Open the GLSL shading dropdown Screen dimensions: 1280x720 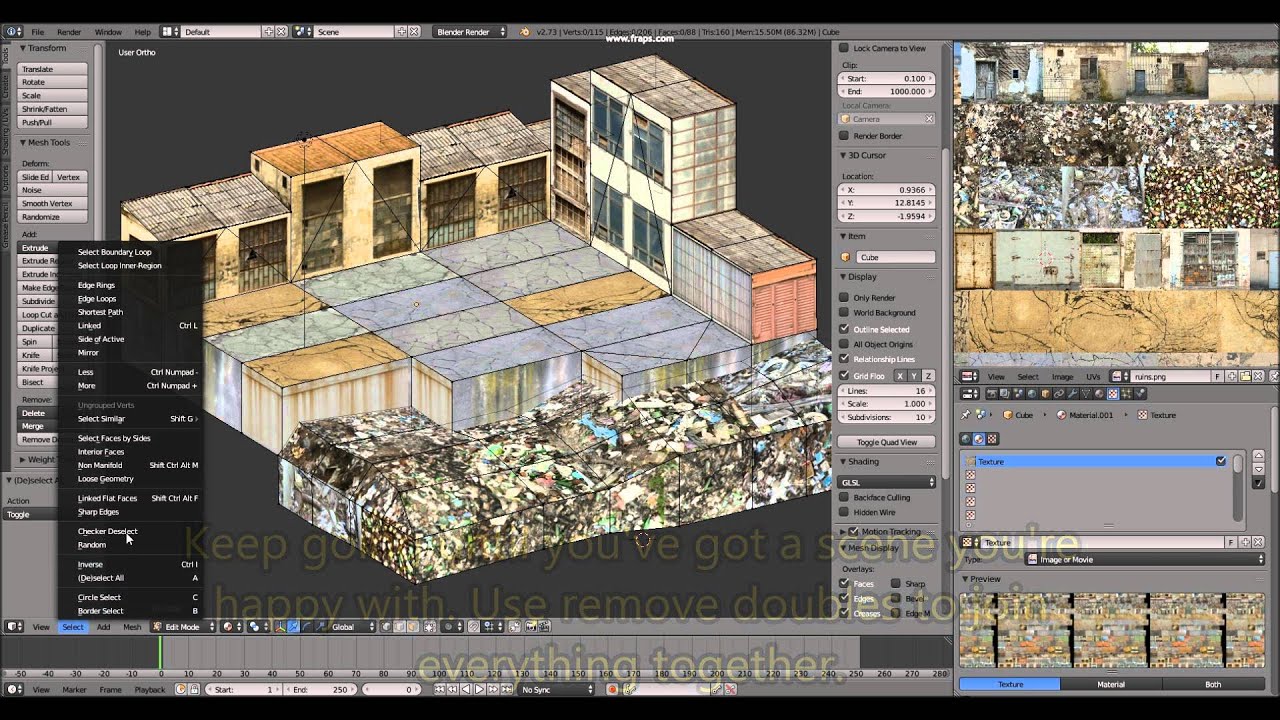tap(887, 482)
